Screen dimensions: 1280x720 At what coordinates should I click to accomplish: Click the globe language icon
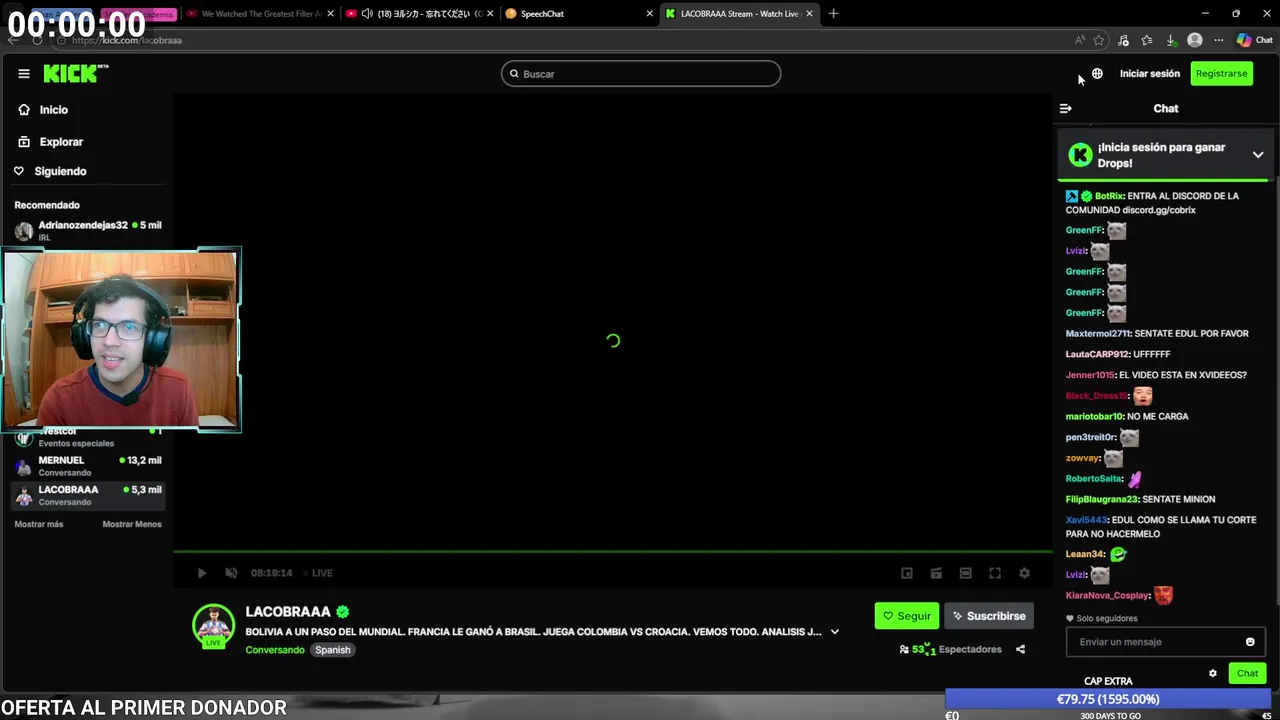click(1097, 73)
